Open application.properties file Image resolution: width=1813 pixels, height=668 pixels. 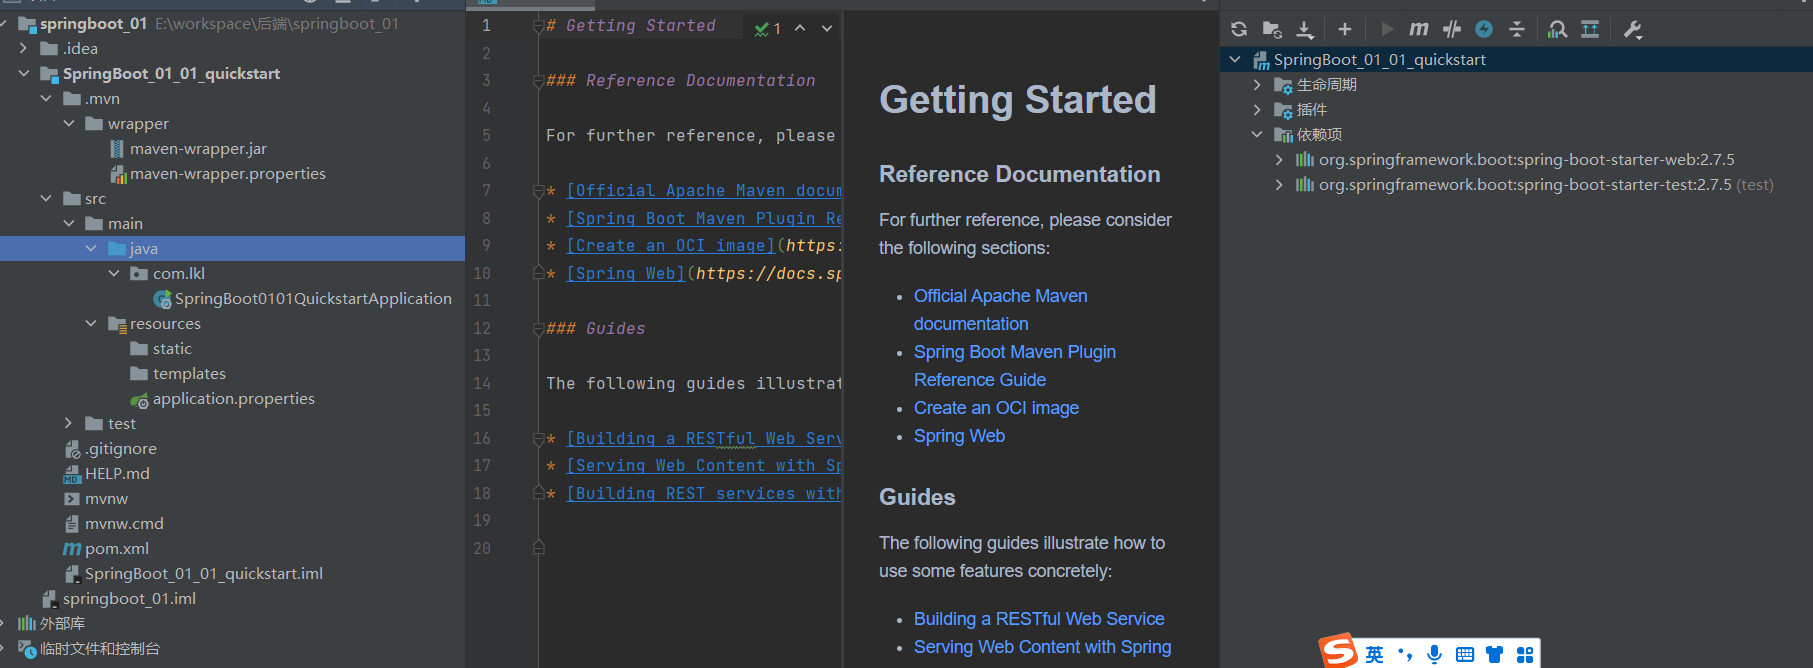pyautogui.click(x=234, y=398)
